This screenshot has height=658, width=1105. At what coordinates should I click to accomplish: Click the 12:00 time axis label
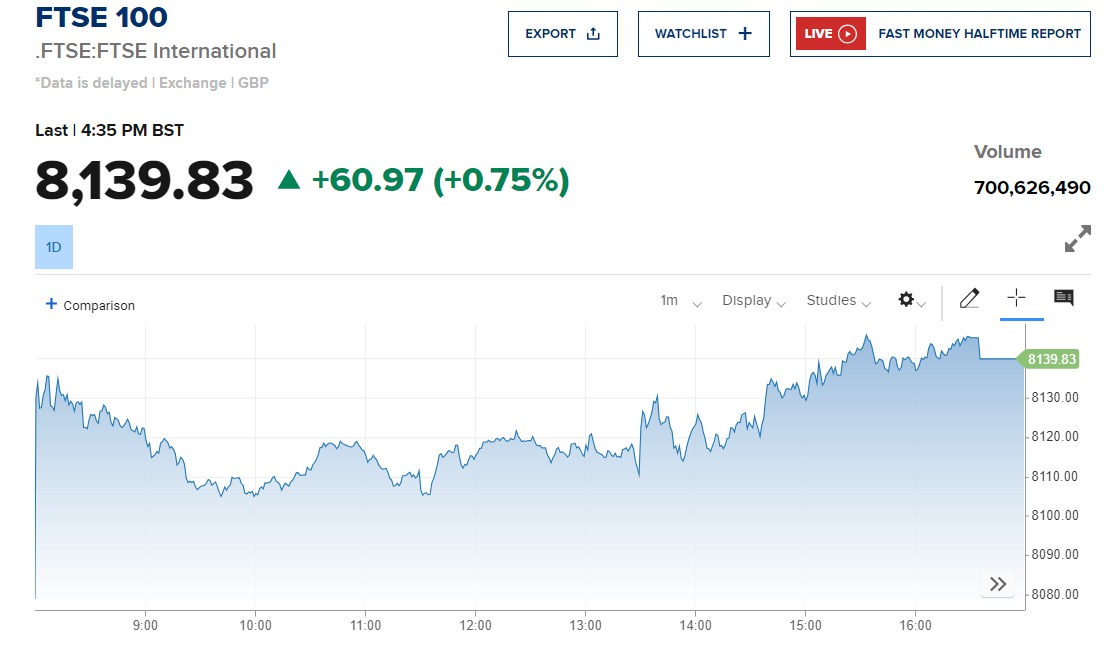tap(476, 626)
